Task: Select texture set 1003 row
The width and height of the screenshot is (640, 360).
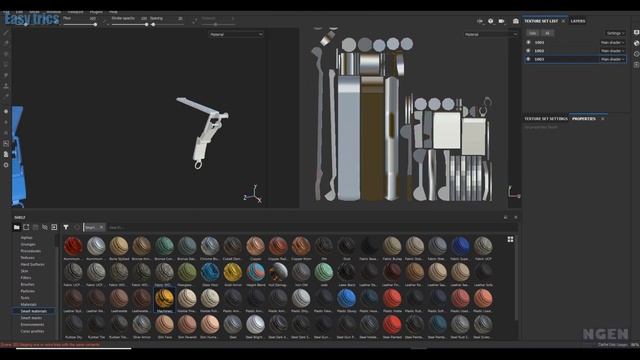Action: click(575, 59)
